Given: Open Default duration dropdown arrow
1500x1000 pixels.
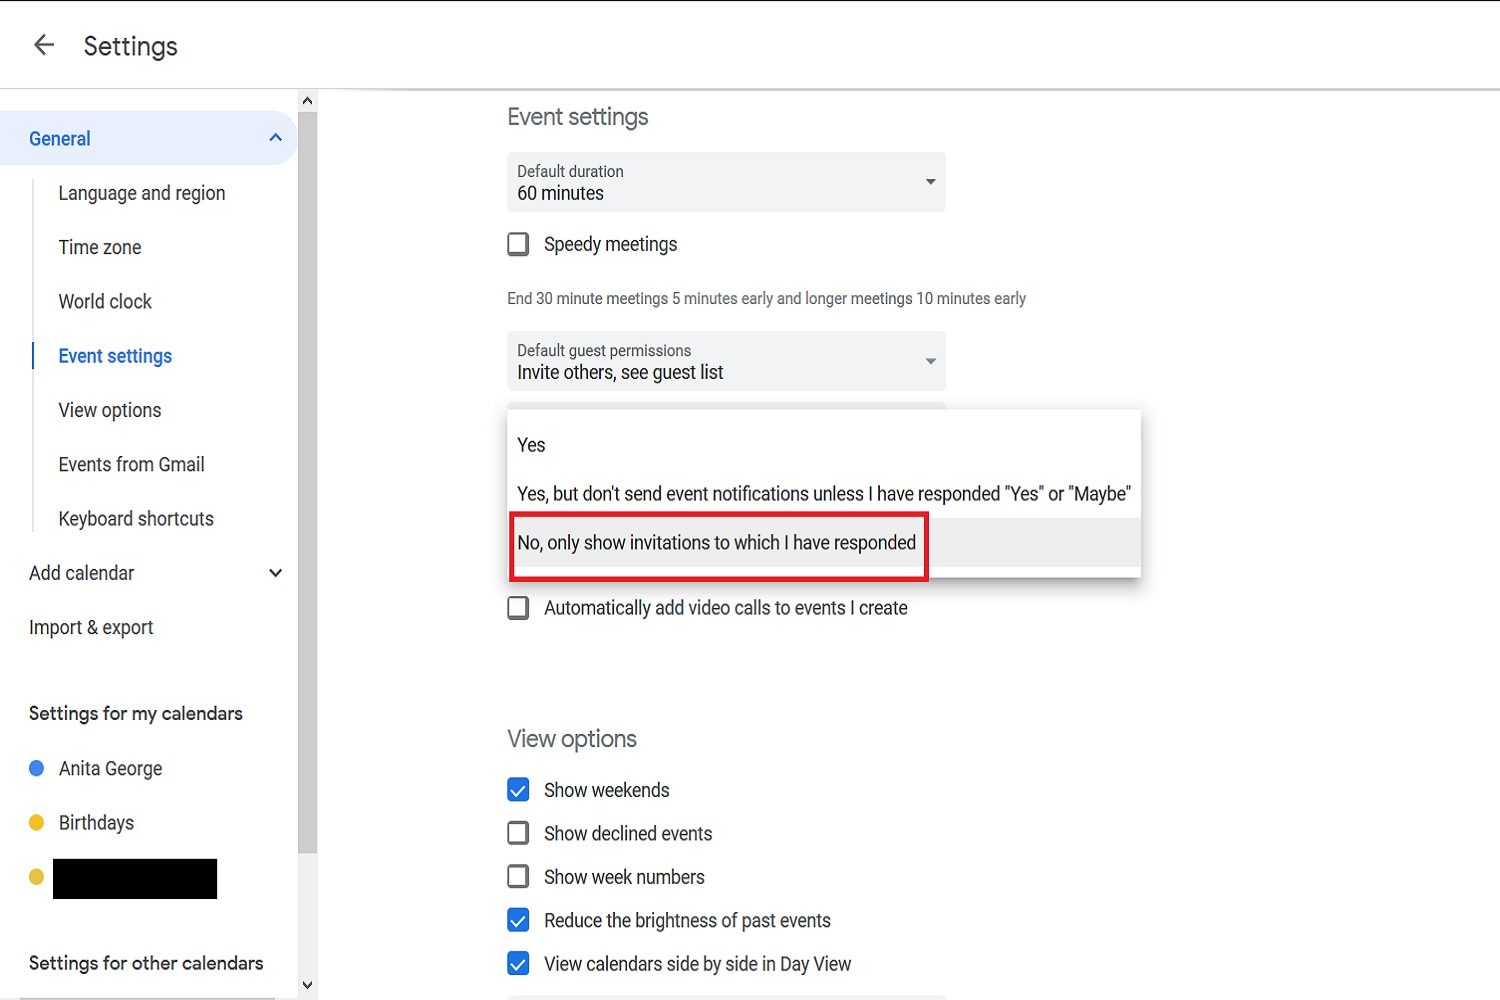Looking at the screenshot, I should (930, 182).
